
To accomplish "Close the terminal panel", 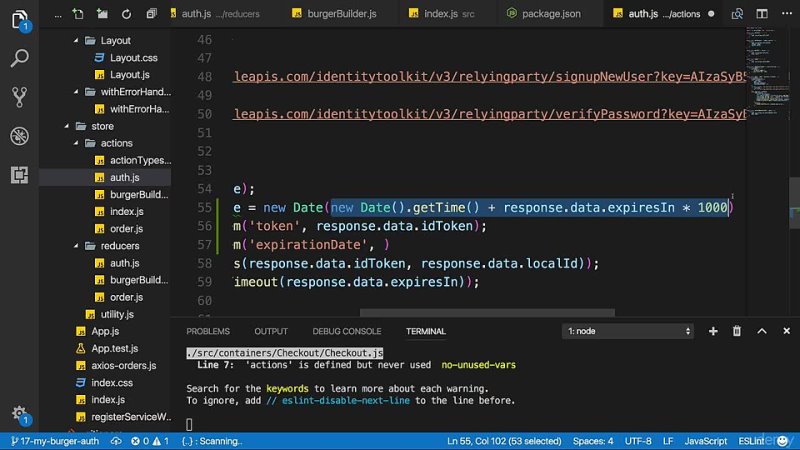I will tap(786, 331).
